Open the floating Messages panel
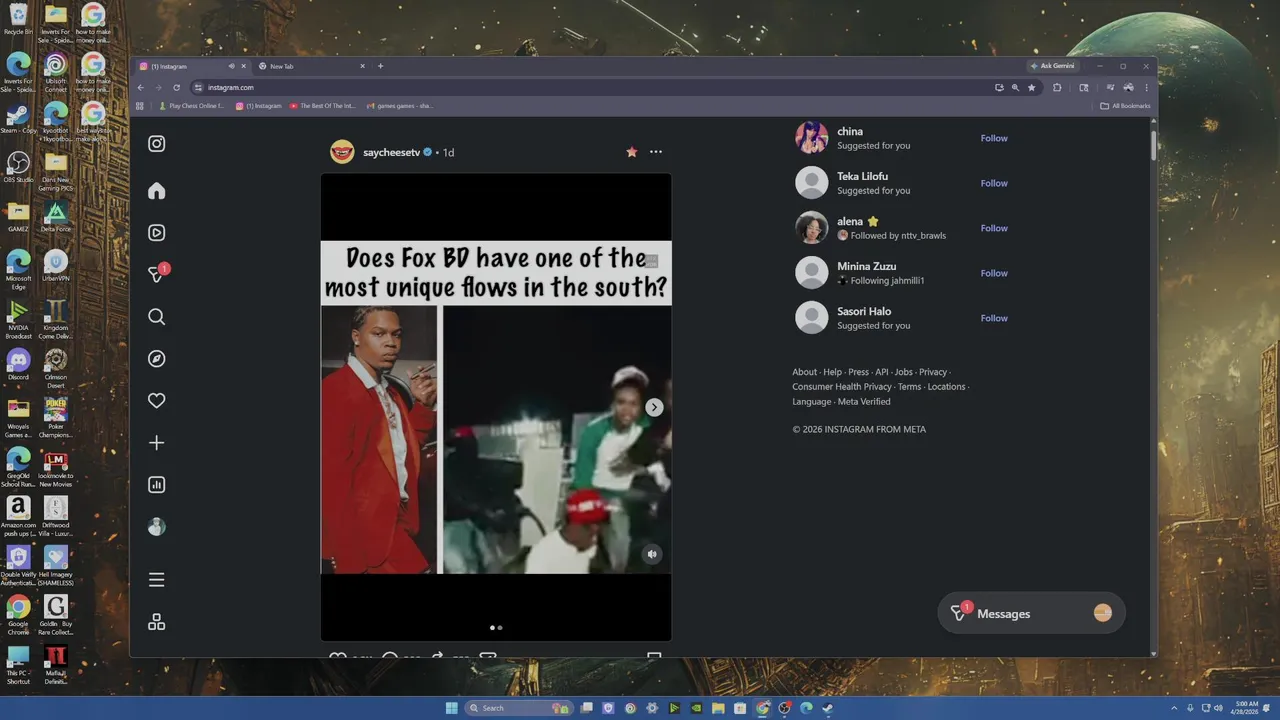 [x=1031, y=614]
